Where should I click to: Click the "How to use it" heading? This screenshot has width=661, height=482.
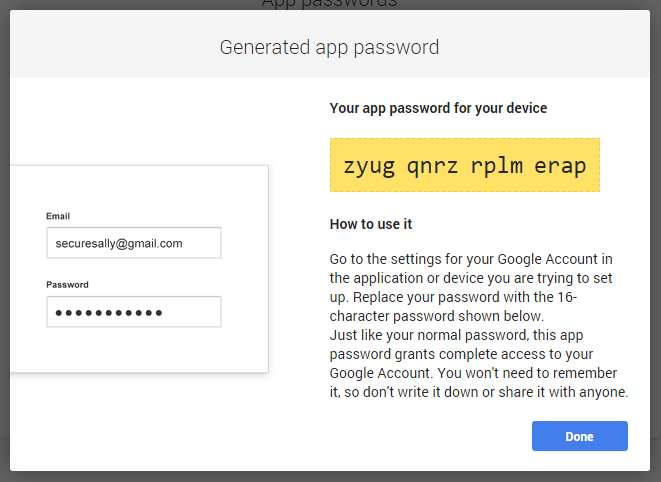(x=371, y=224)
